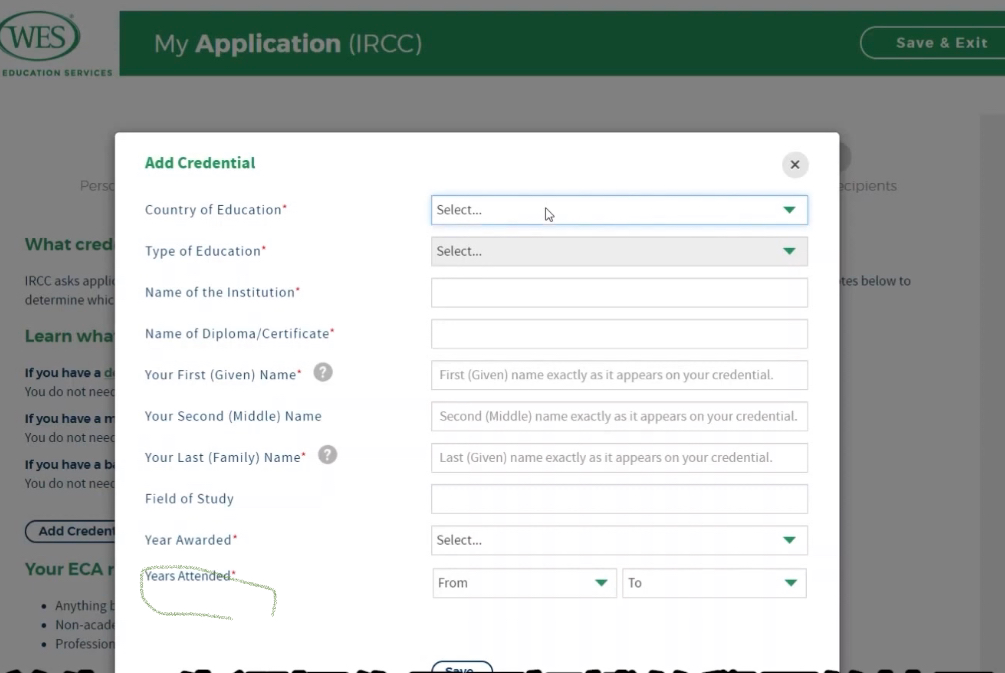
Task: Click the First (Given) Name input
Action: (x=619, y=375)
